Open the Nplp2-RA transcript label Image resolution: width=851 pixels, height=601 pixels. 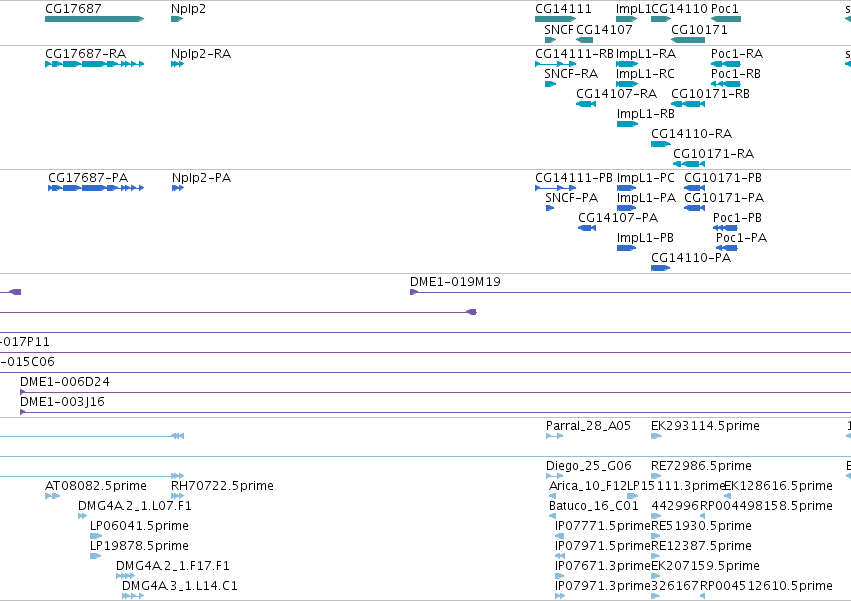pos(201,54)
